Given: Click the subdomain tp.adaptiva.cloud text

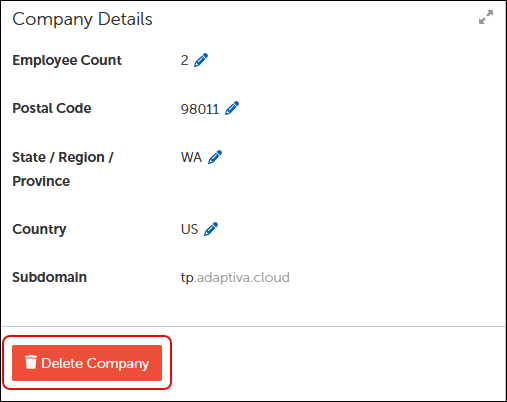Looking at the screenshot, I should (235, 278).
